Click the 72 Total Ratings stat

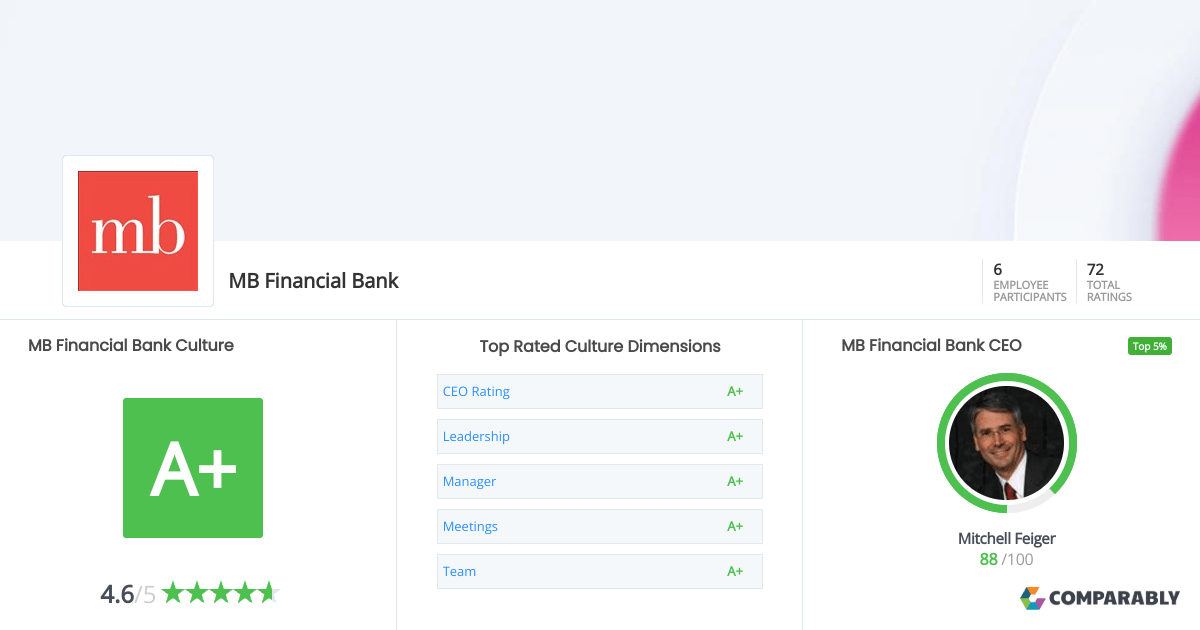pyautogui.click(x=1109, y=282)
